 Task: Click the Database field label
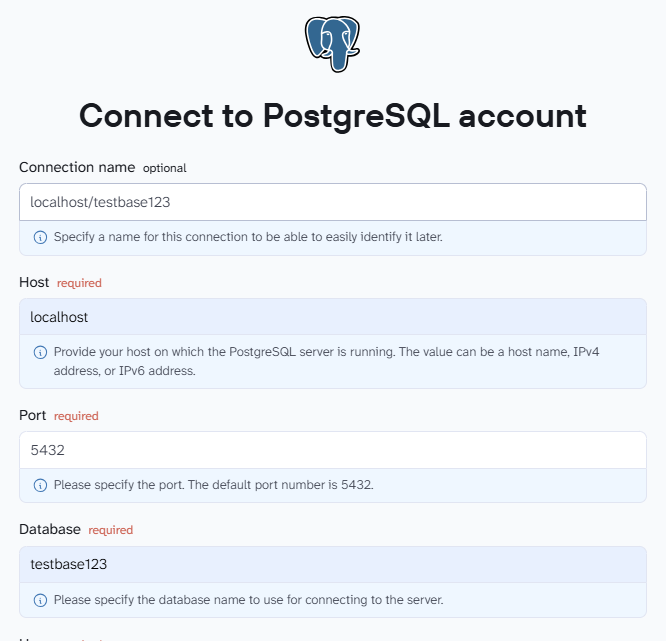click(50, 529)
